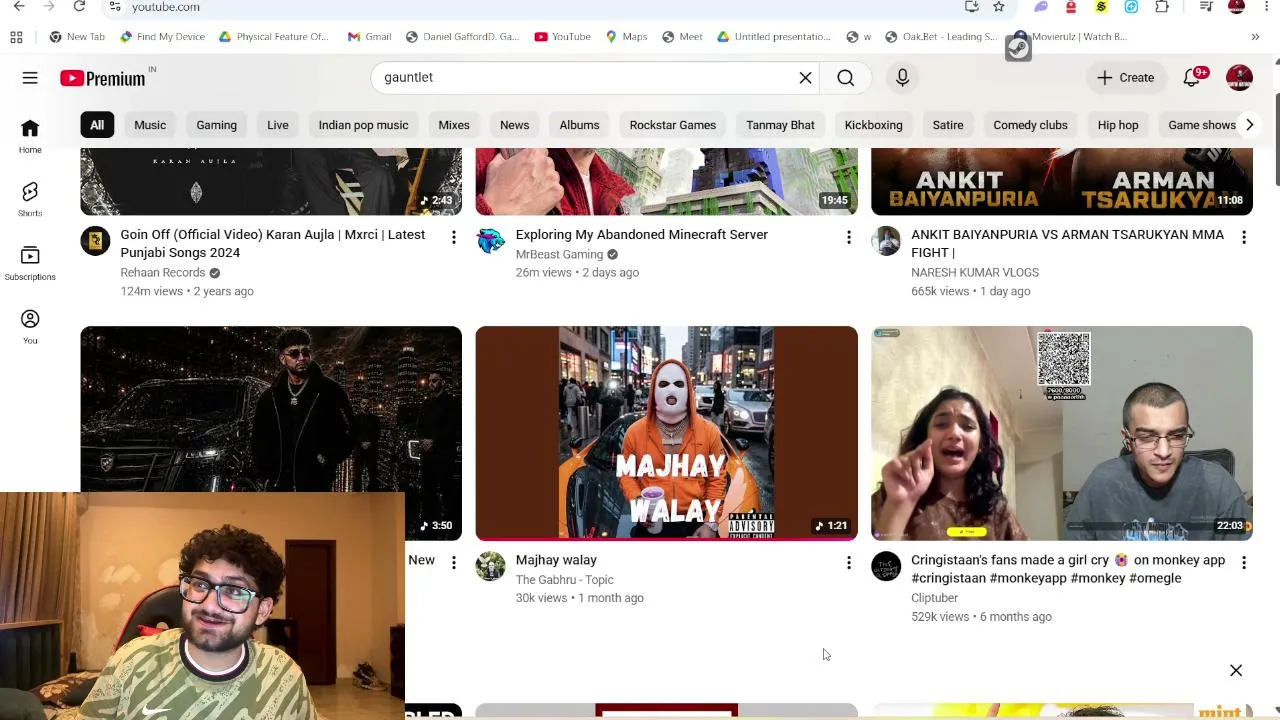The image size is (1280, 720).
Task: Open the Maps bookmark
Action: [626, 37]
